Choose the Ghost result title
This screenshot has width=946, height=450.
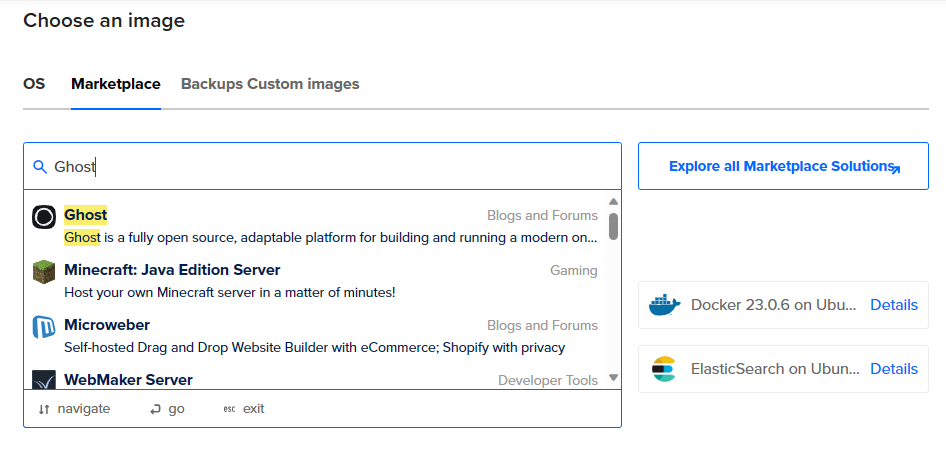[x=86, y=215]
